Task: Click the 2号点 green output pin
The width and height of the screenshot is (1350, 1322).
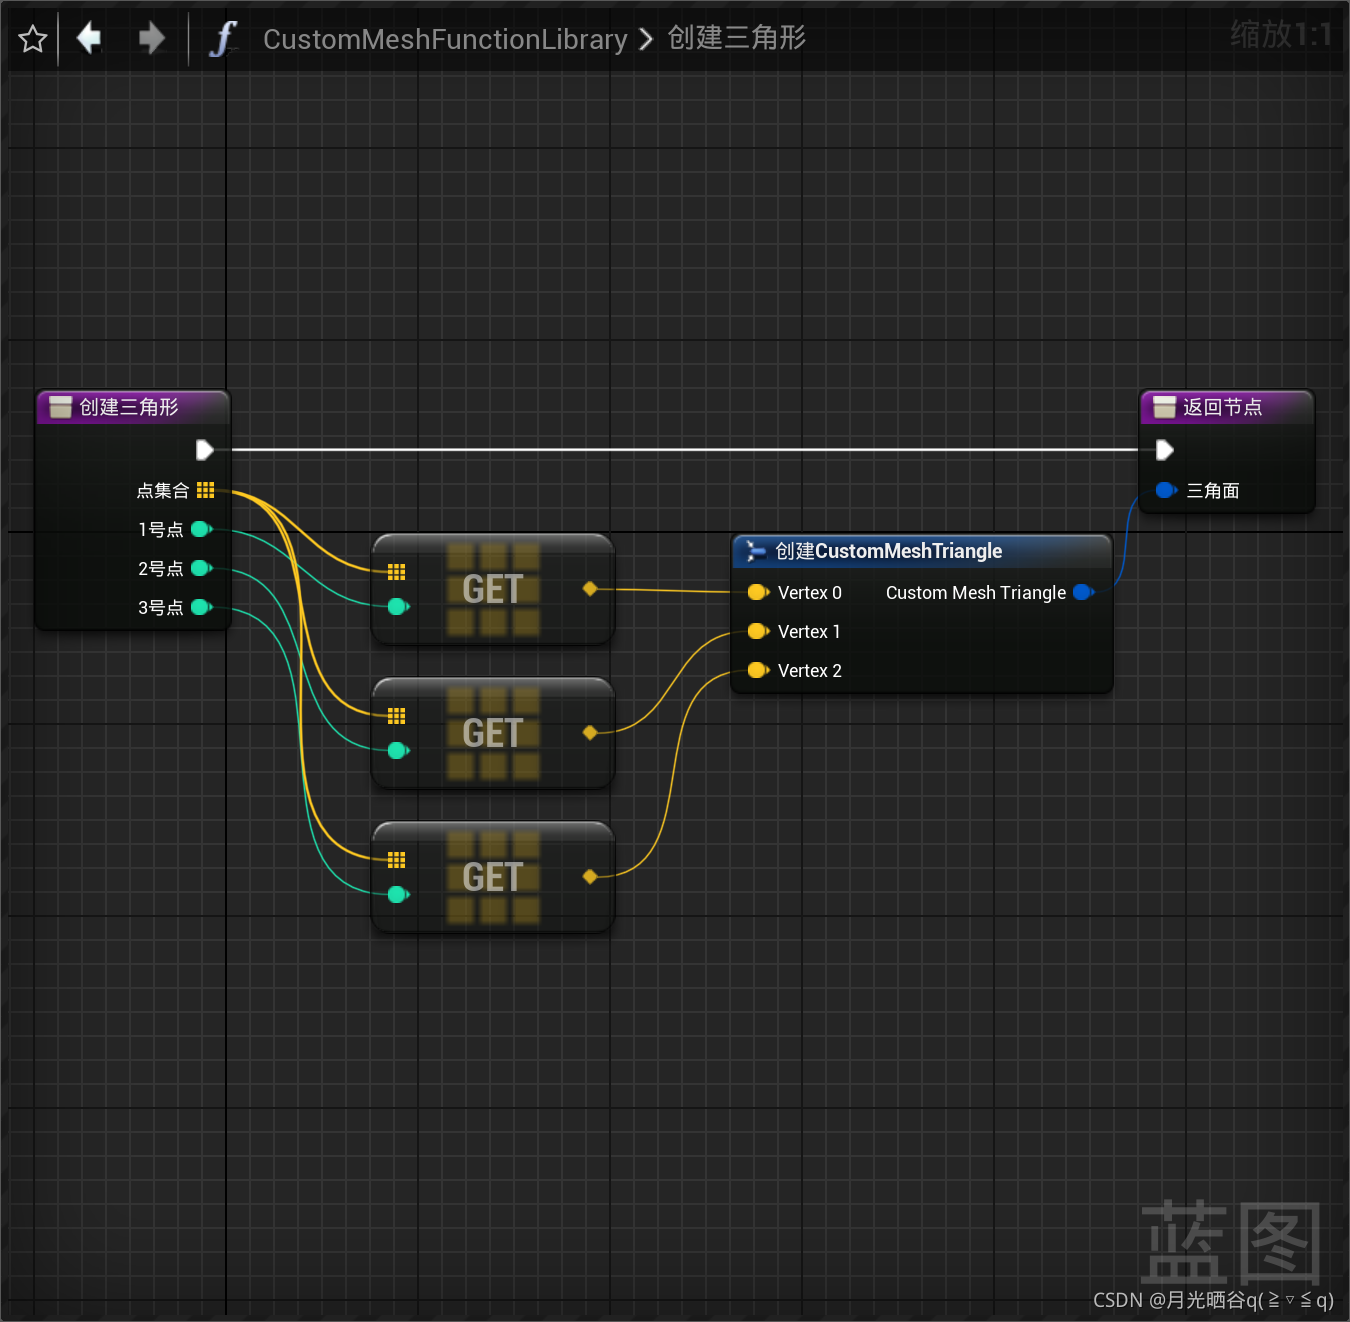Action: click(x=199, y=568)
